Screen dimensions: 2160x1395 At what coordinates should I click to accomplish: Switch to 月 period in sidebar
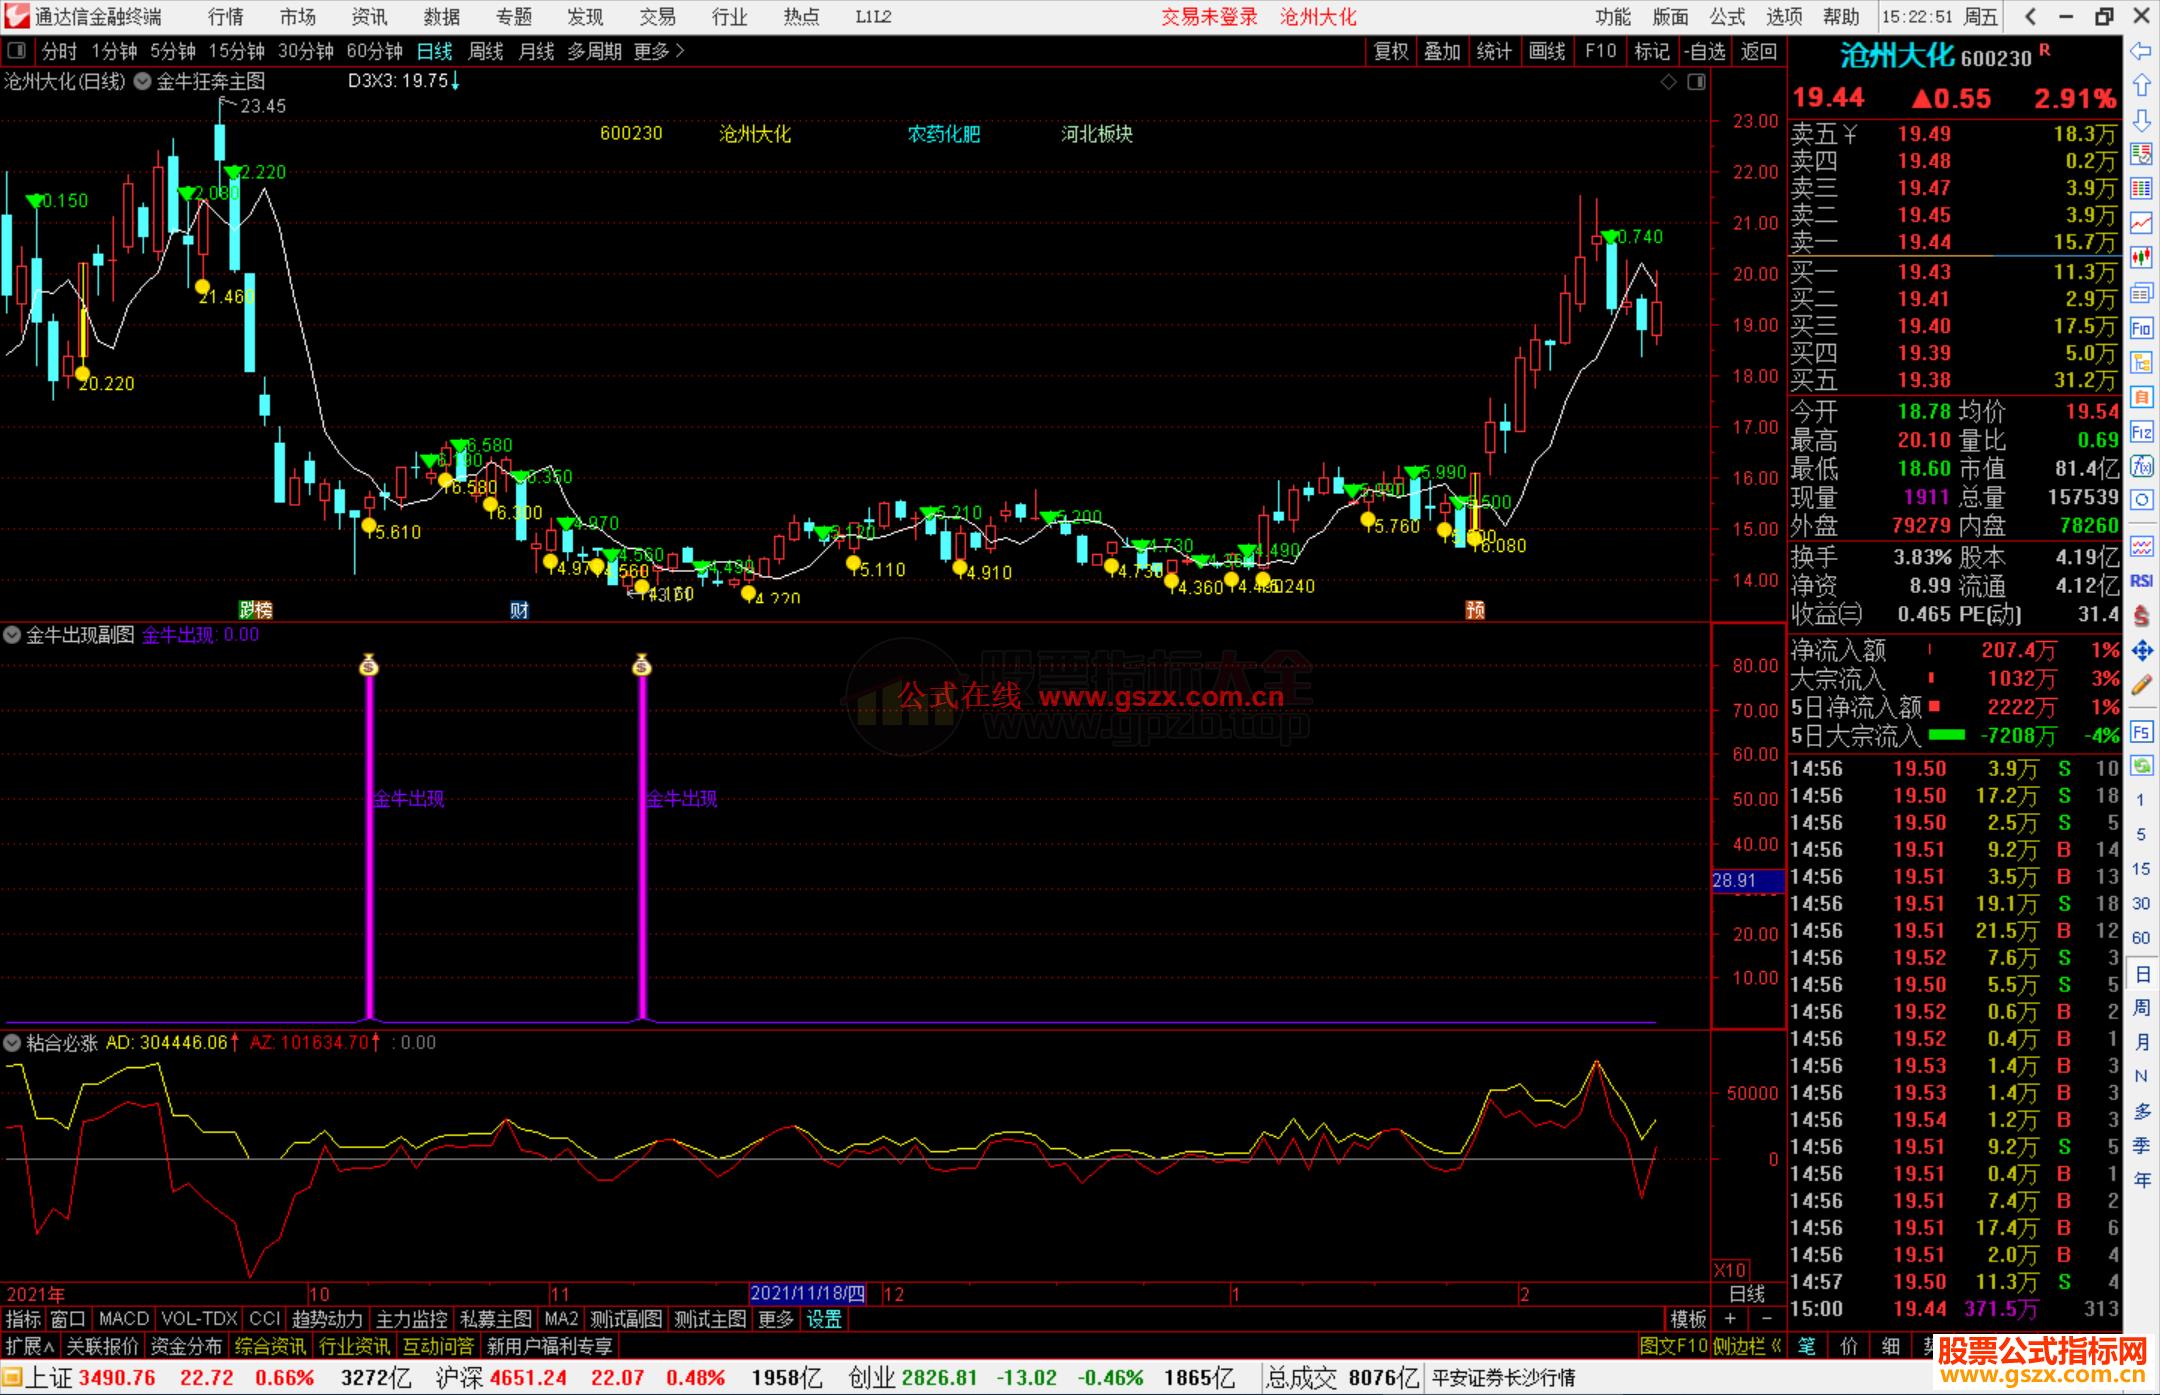click(2141, 1042)
